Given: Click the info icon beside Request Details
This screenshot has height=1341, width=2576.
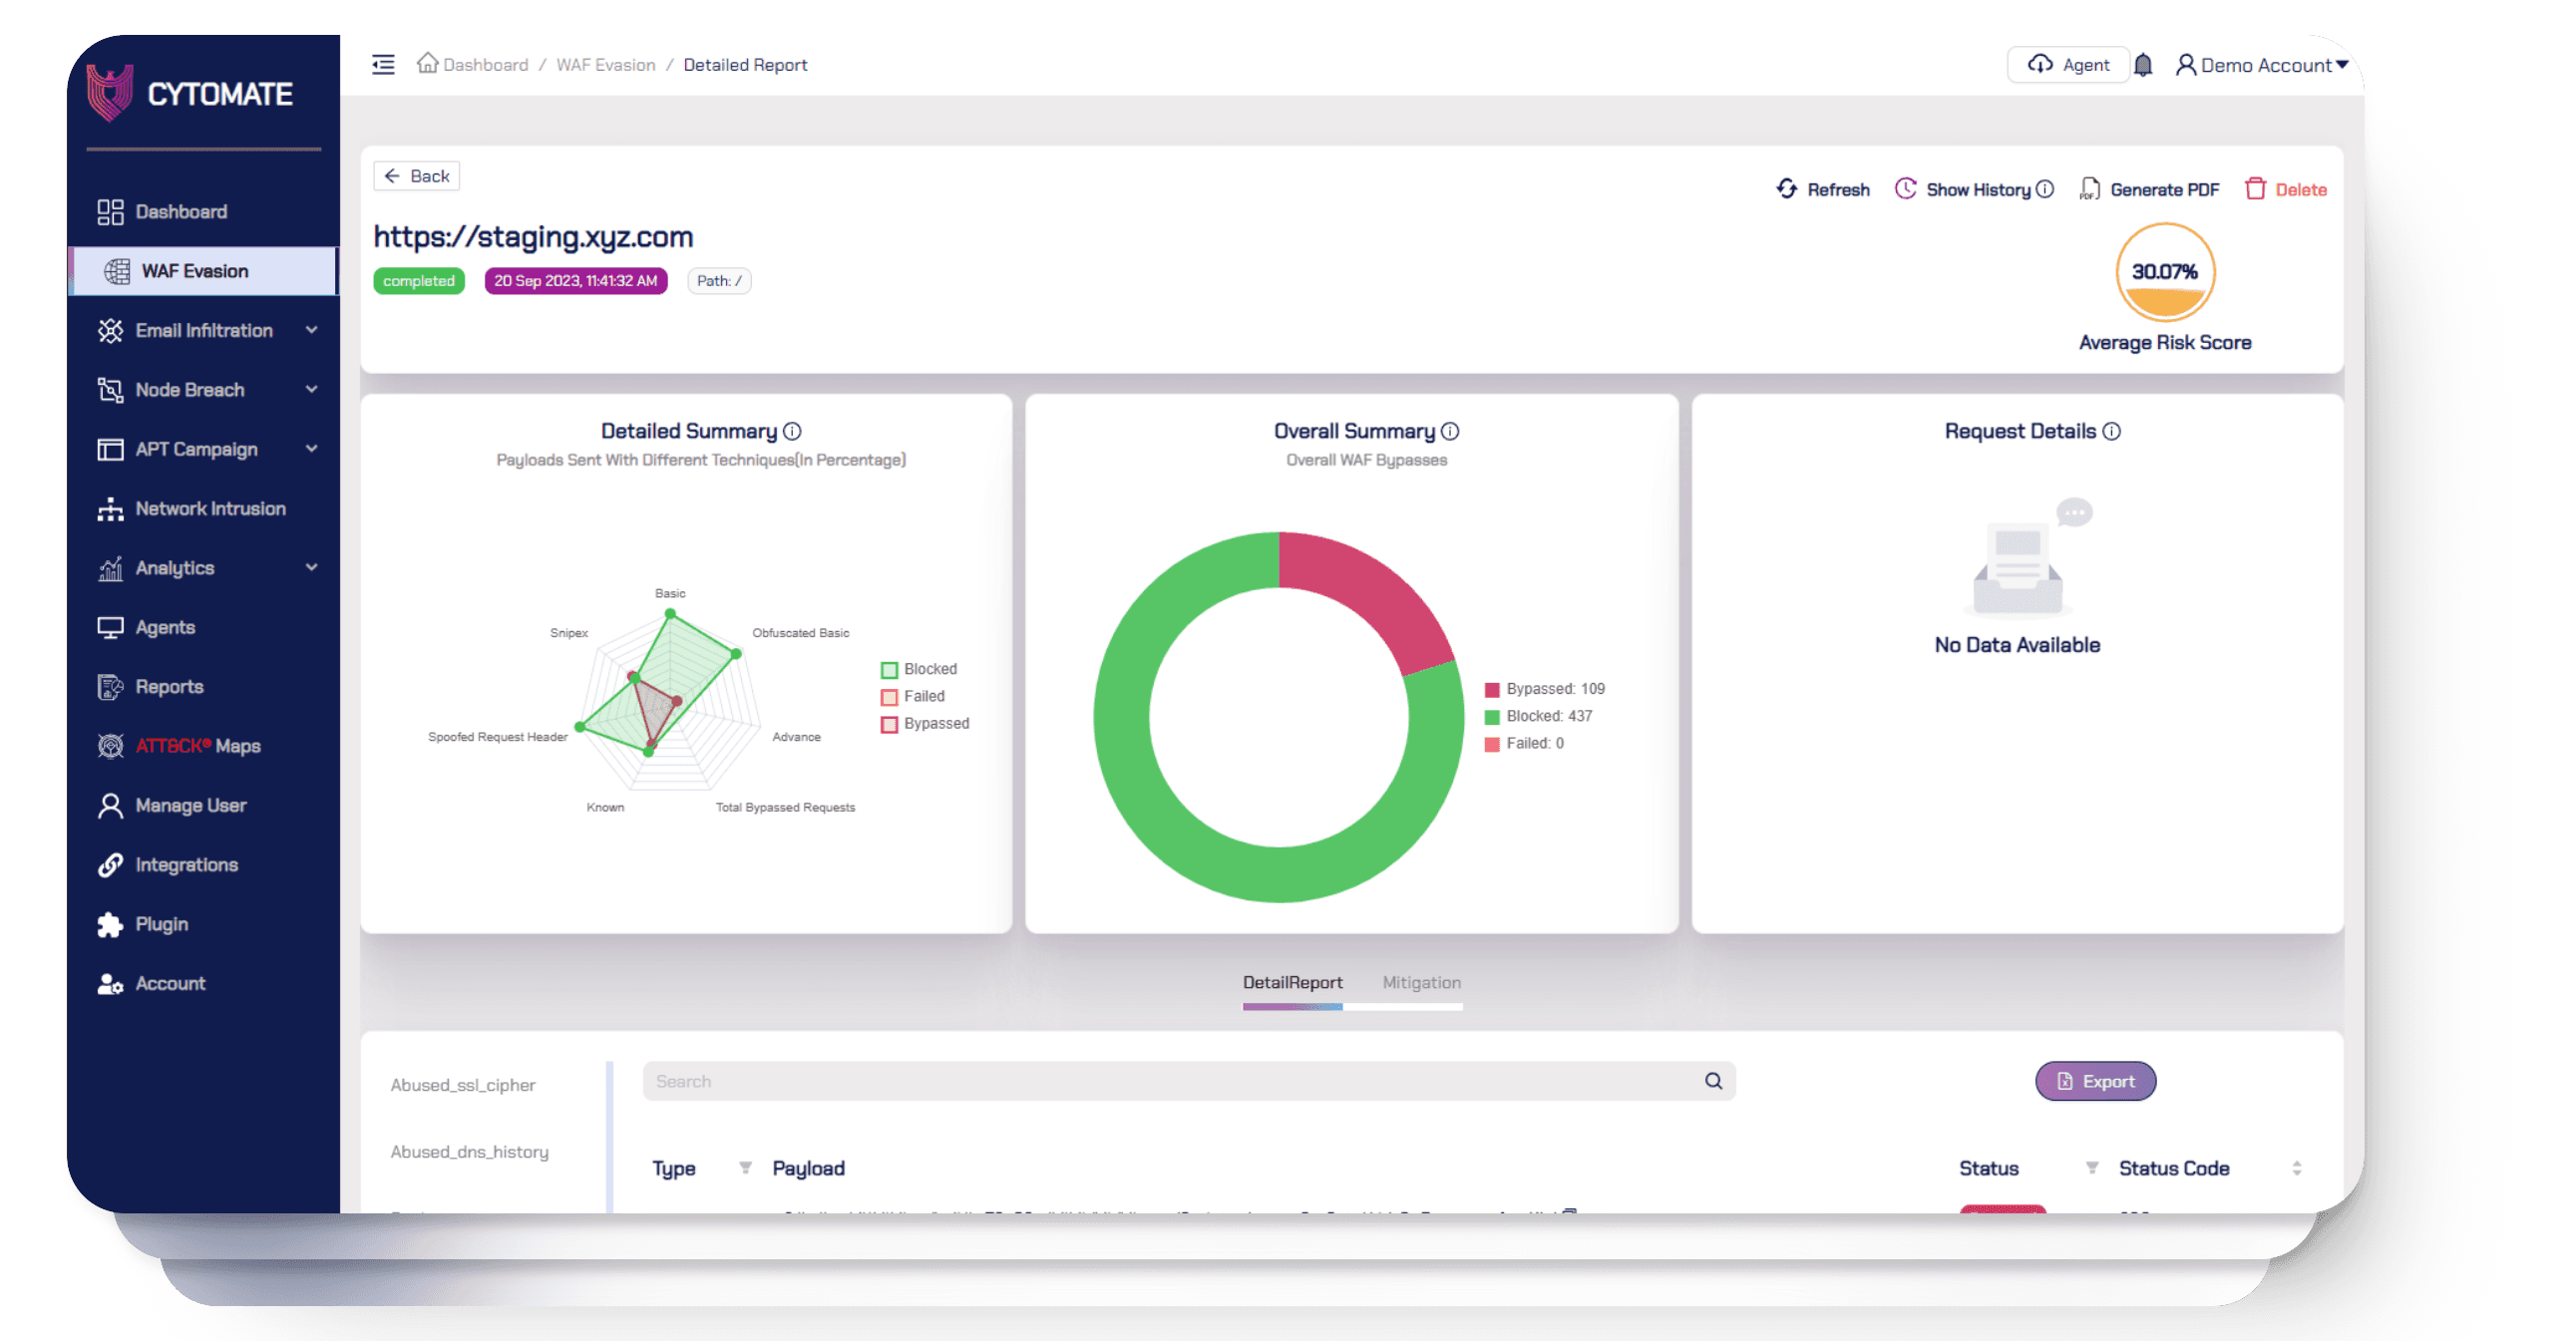Looking at the screenshot, I should tap(2111, 431).
